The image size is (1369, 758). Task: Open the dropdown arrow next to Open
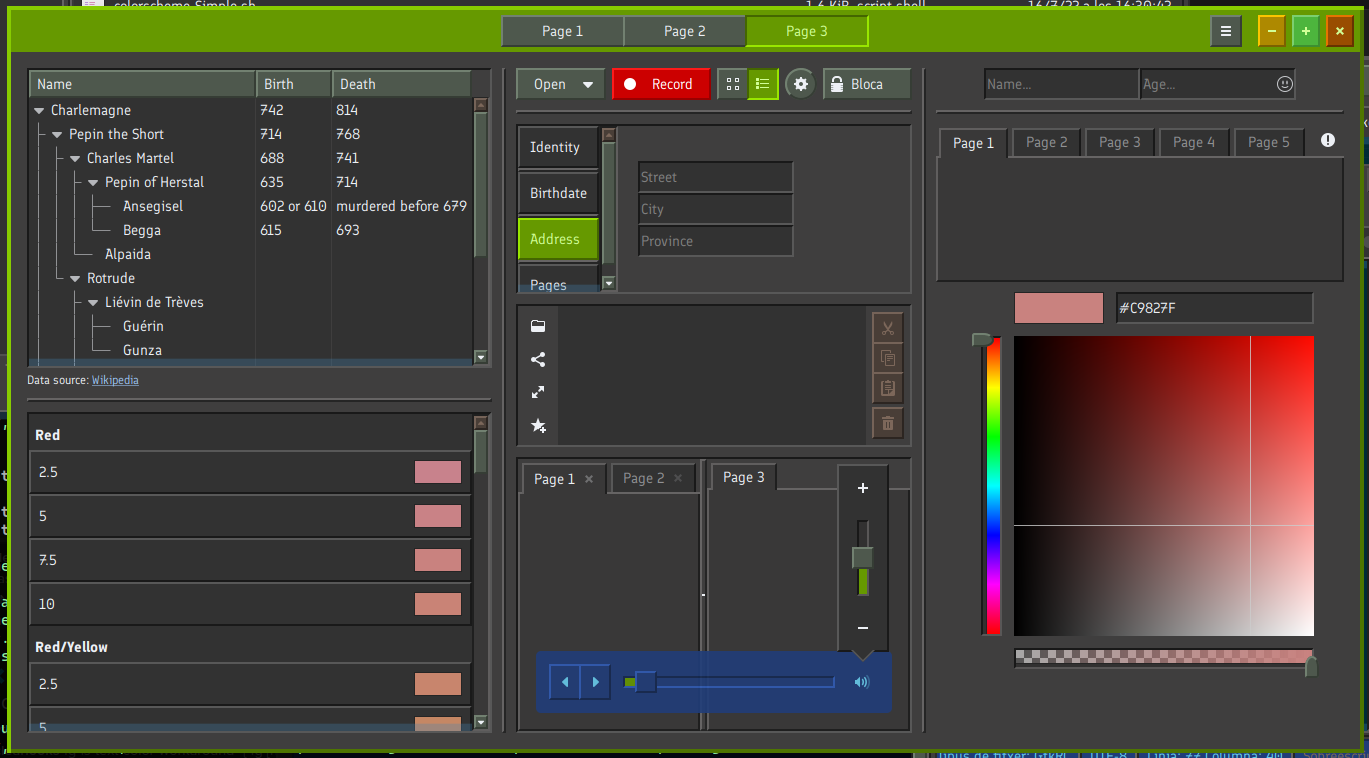coord(588,85)
